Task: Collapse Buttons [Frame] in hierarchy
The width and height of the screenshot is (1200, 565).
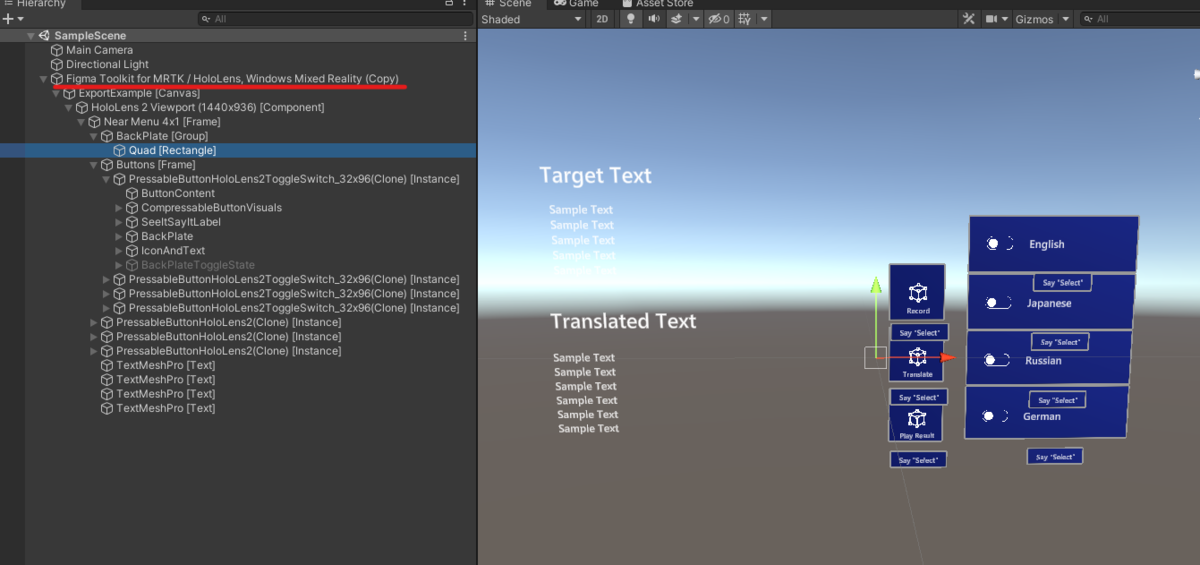Action: [x=94, y=165]
